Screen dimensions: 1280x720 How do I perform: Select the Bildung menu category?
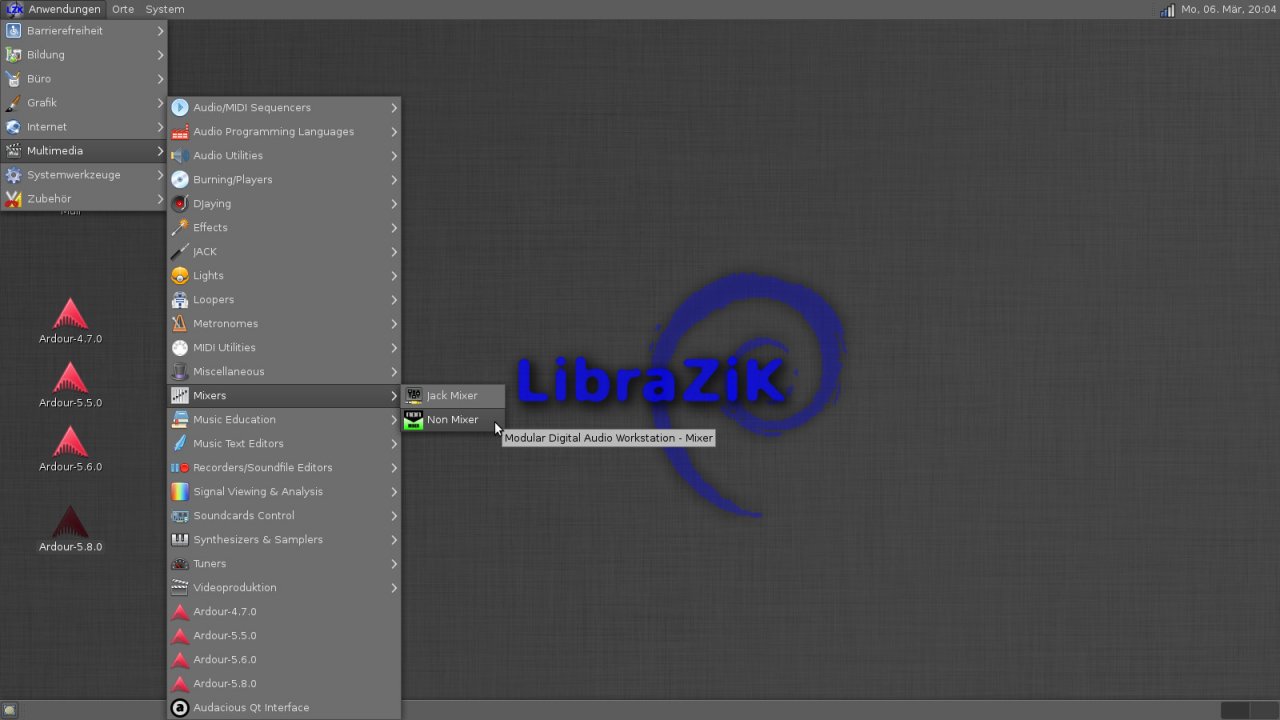[84, 55]
